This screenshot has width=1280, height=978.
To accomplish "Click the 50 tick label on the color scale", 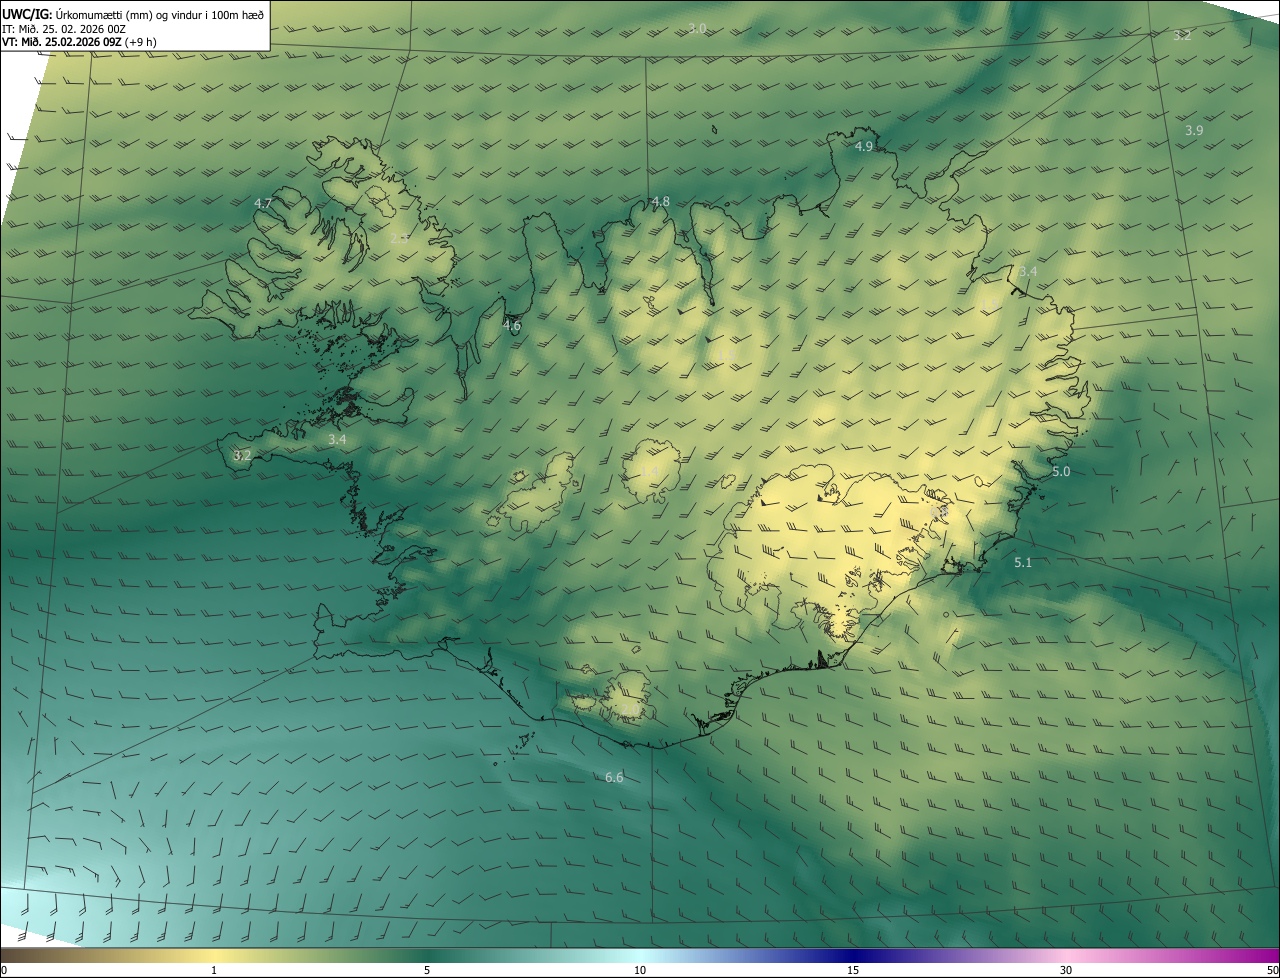I will tap(1272, 970).
